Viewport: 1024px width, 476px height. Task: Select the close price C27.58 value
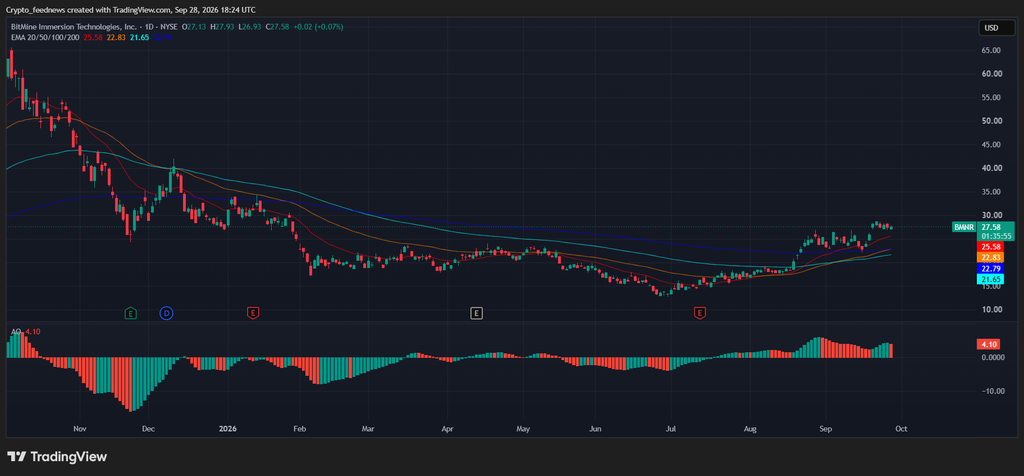276,27
